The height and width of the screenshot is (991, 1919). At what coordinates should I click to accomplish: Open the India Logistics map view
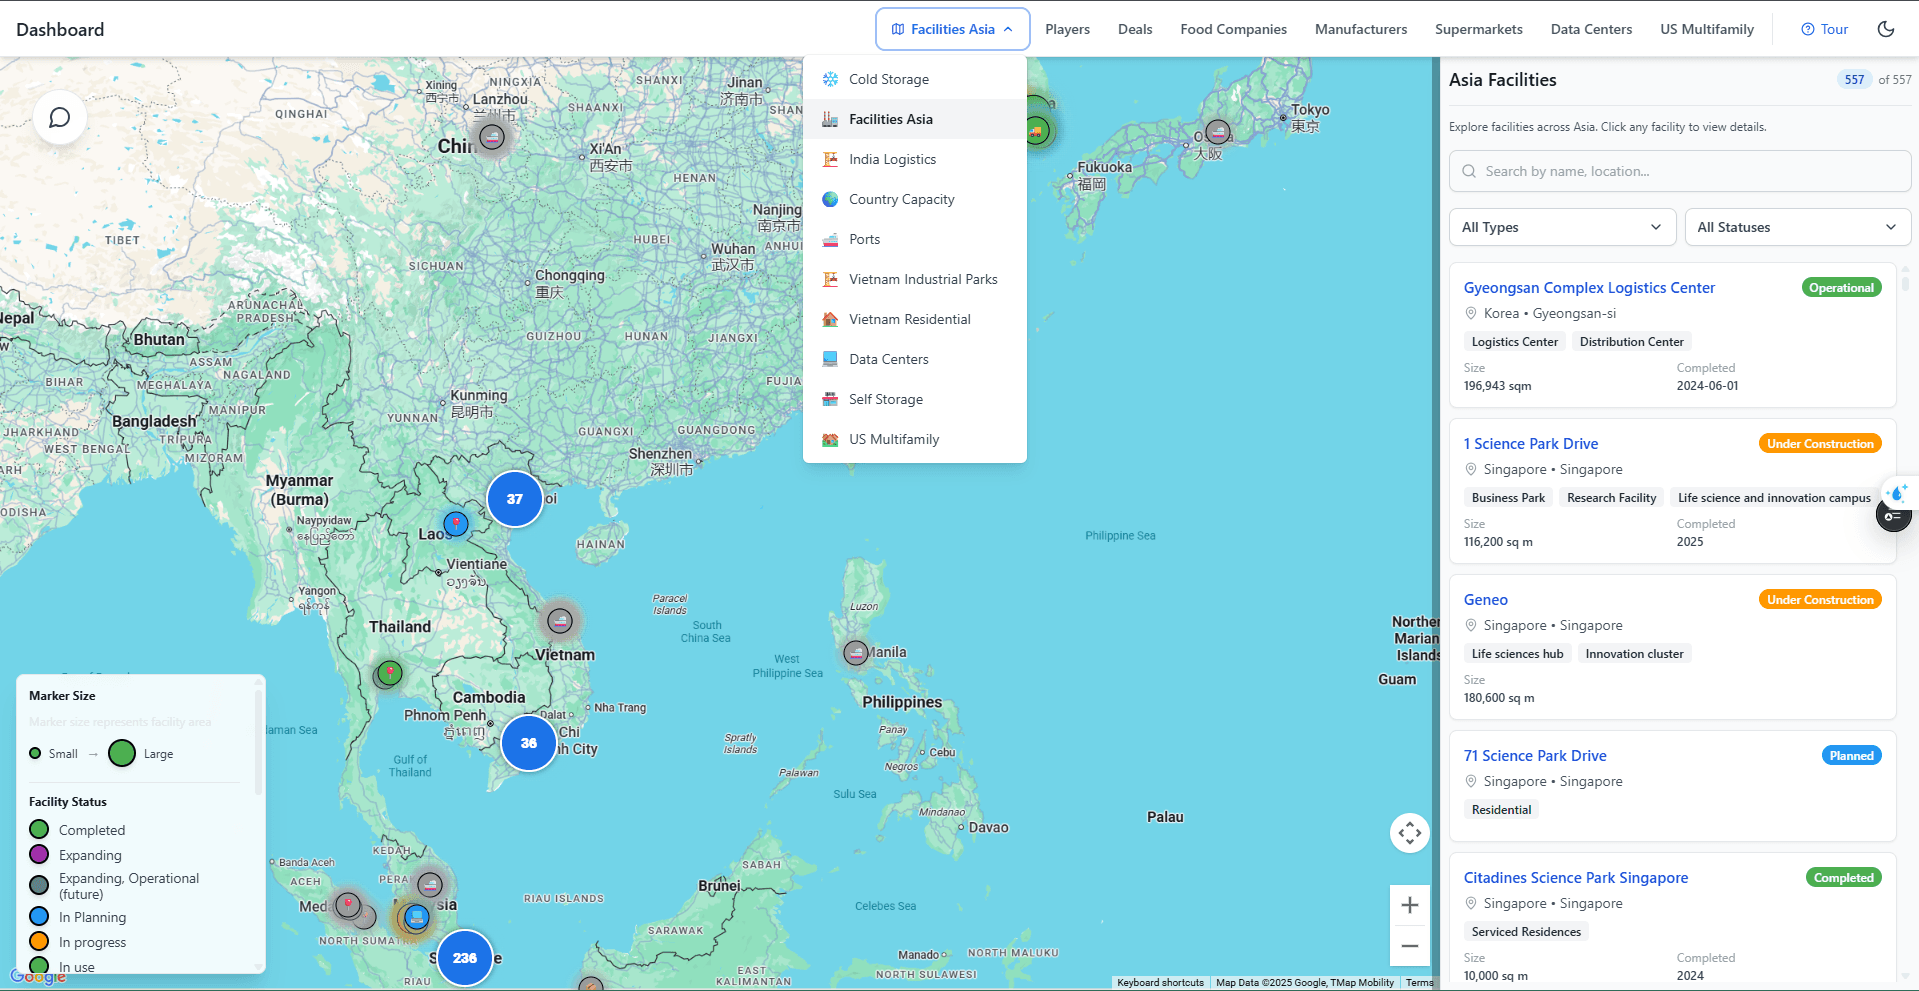tap(892, 158)
